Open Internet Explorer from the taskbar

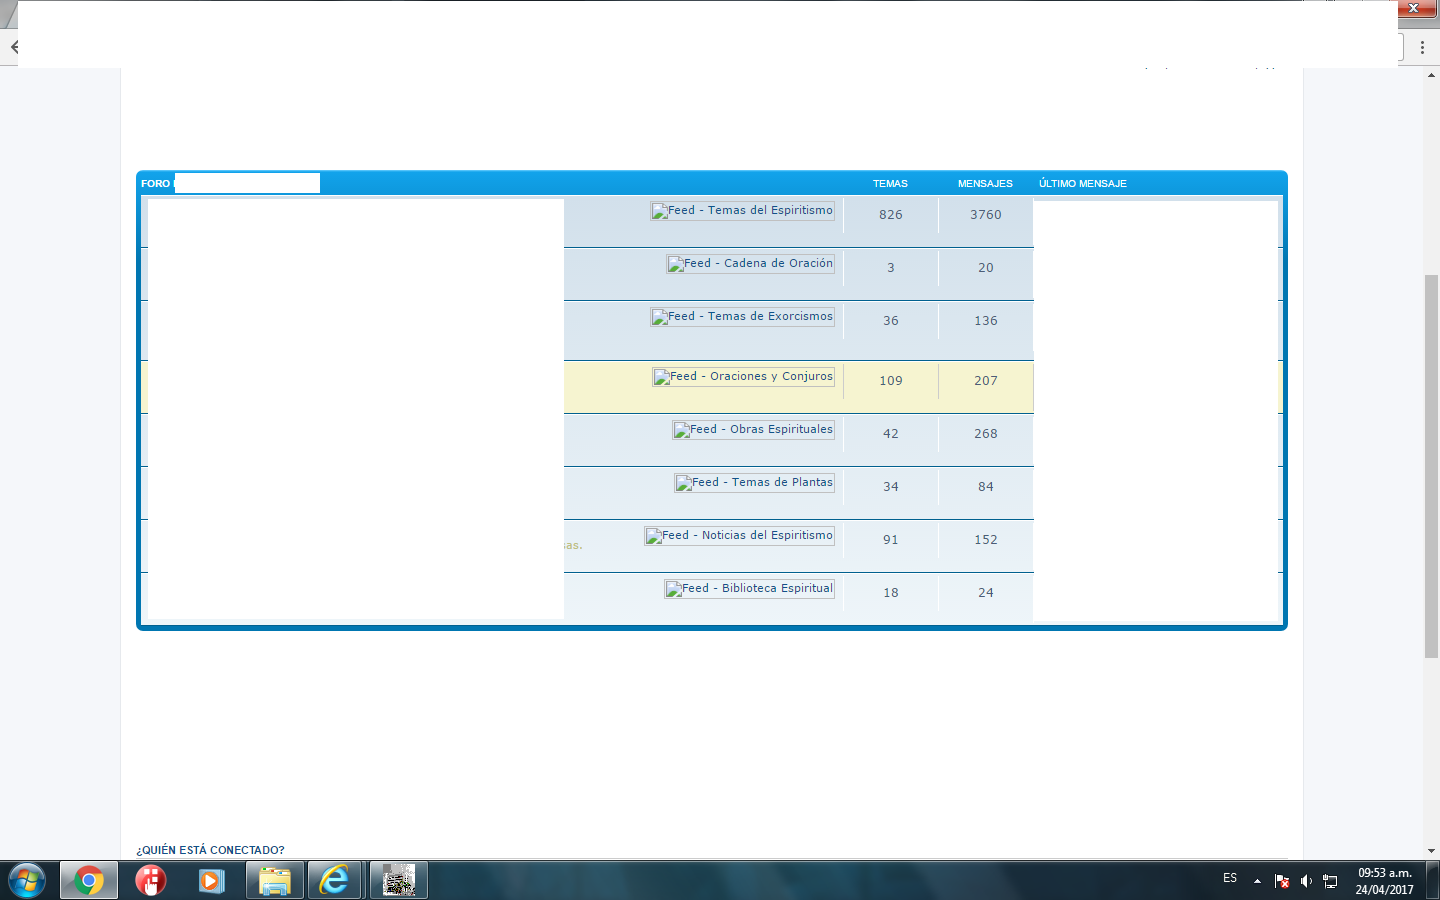point(334,880)
